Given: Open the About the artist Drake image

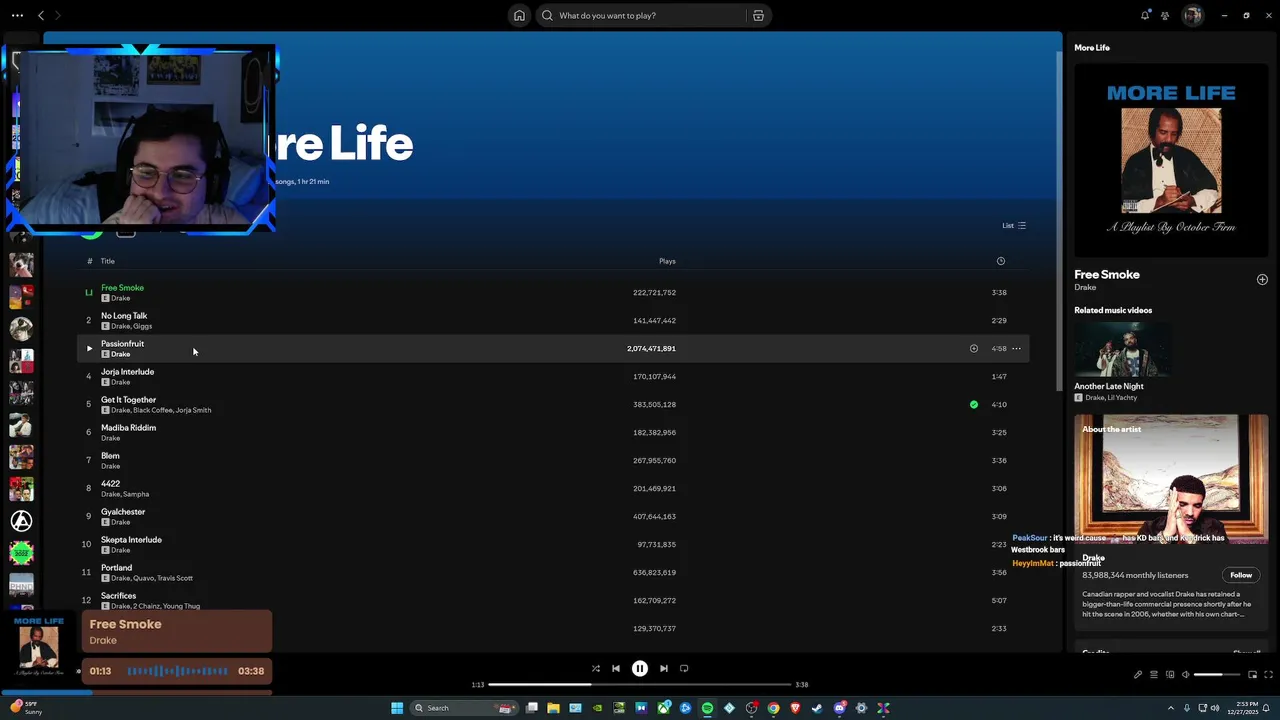Looking at the screenshot, I should [1171, 479].
